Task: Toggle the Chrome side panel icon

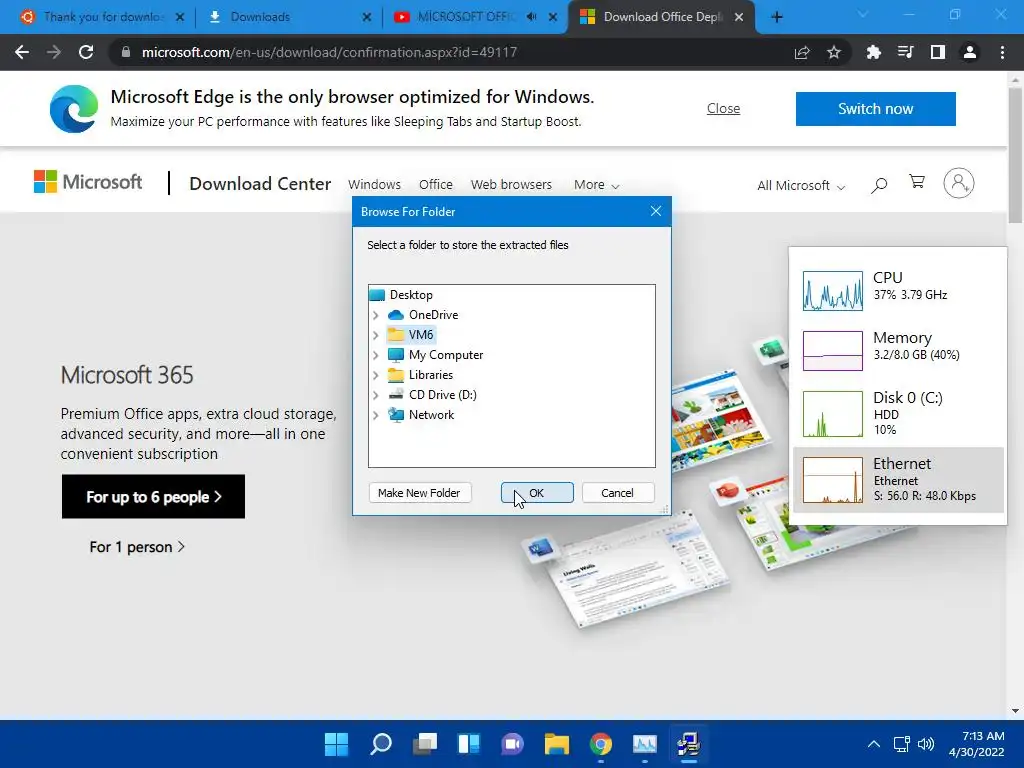Action: click(x=937, y=52)
